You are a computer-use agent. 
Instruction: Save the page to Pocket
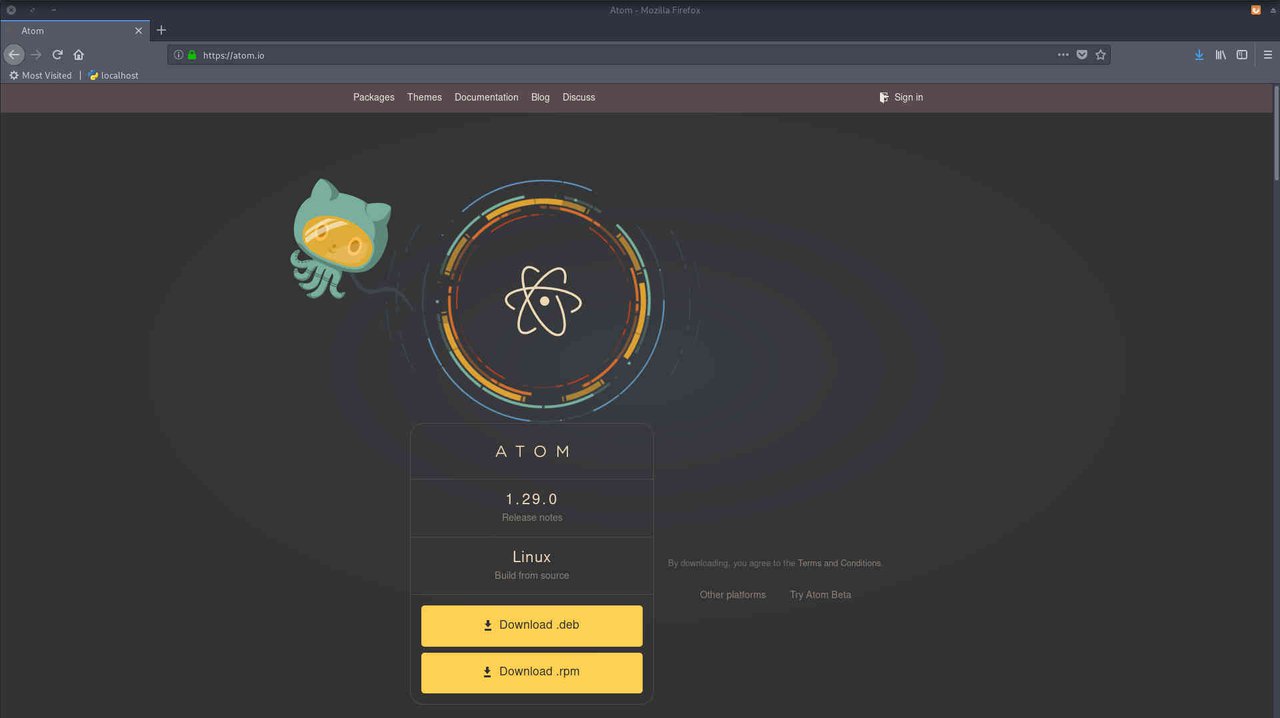[1081, 55]
